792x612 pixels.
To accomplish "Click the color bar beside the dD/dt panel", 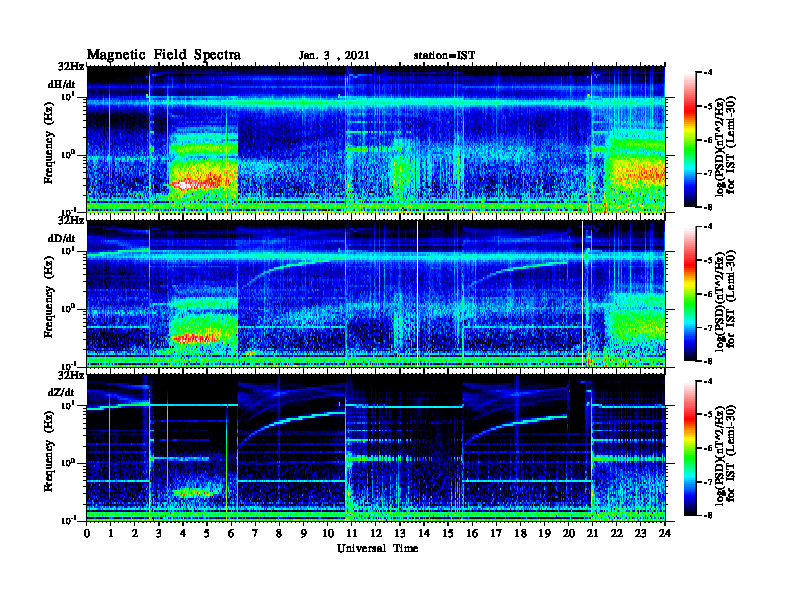I will 690,294.
